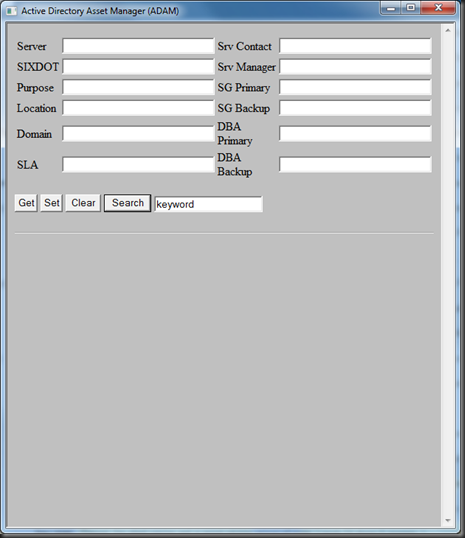Run a lookup with the Search button
The height and width of the screenshot is (538, 465).
128,203
